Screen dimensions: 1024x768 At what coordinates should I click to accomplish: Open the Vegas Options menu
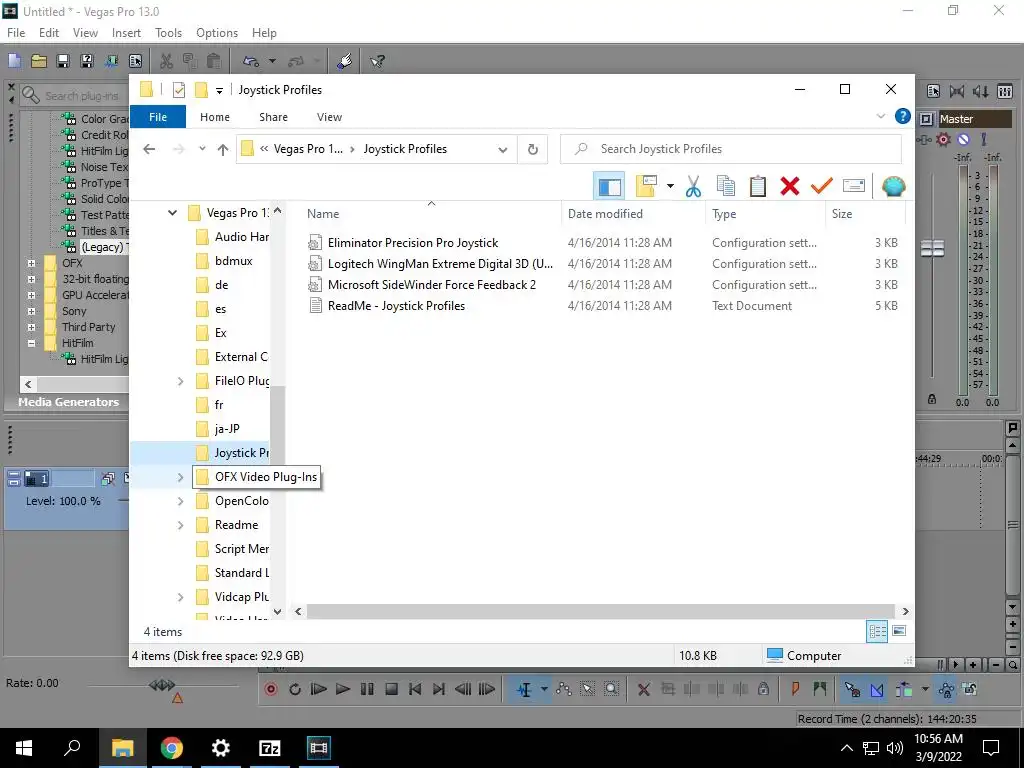217,33
